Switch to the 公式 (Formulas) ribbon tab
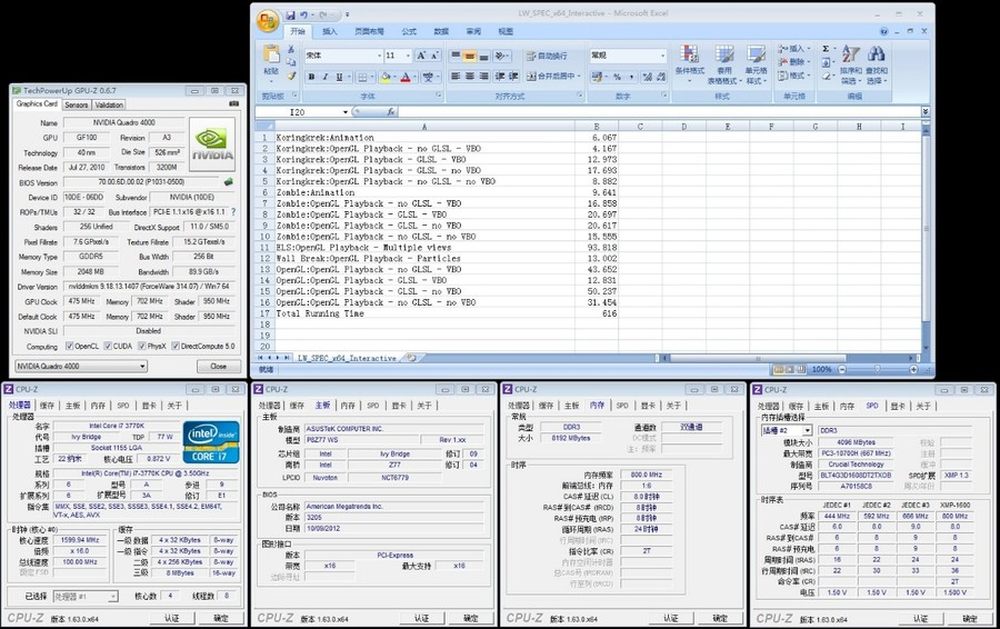 (409, 31)
